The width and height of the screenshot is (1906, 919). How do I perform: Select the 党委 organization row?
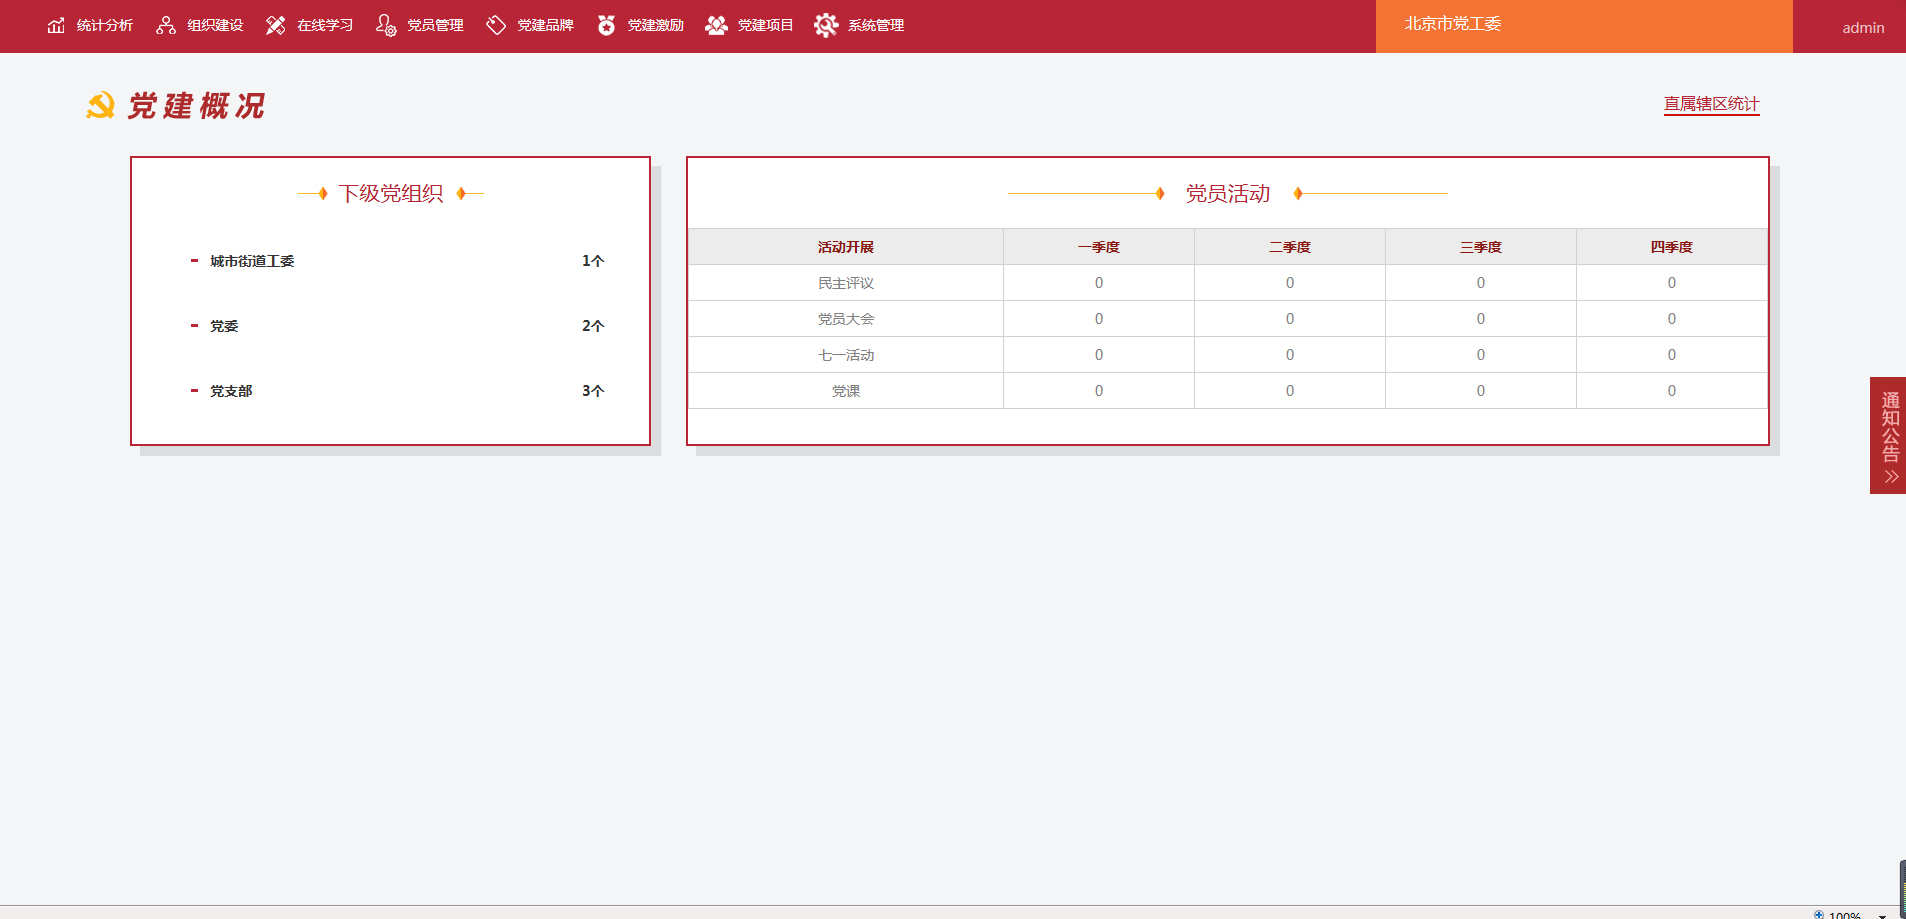click(397, 326)
